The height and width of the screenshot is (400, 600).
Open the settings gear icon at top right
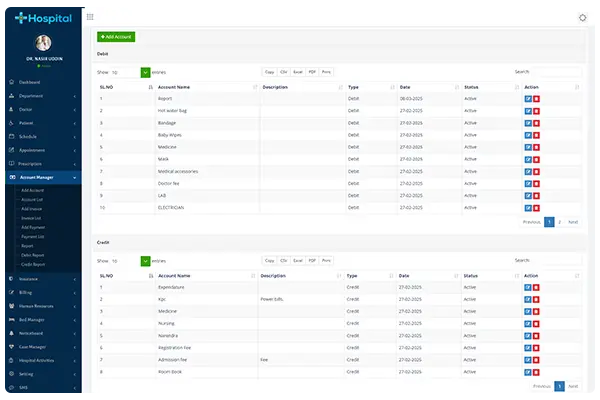click(583, 17)
